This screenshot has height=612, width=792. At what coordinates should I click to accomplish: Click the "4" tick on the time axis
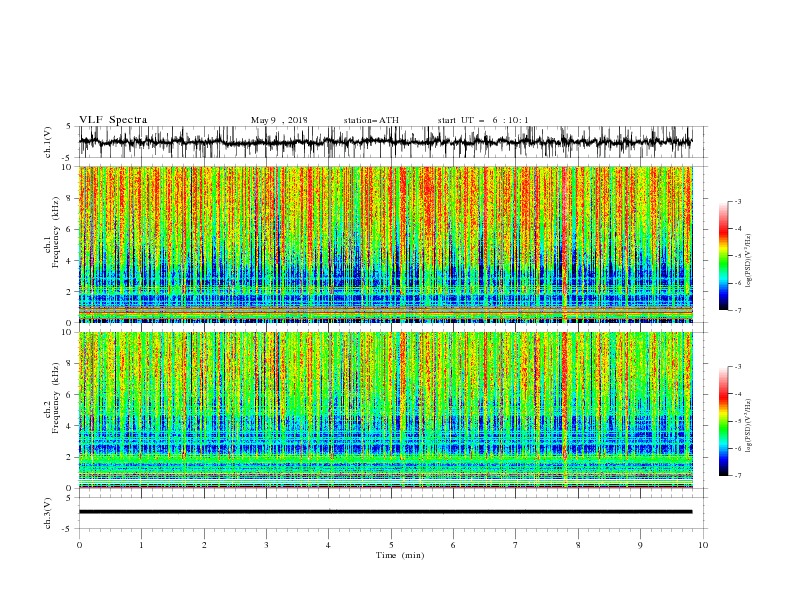tap(328, 545)
